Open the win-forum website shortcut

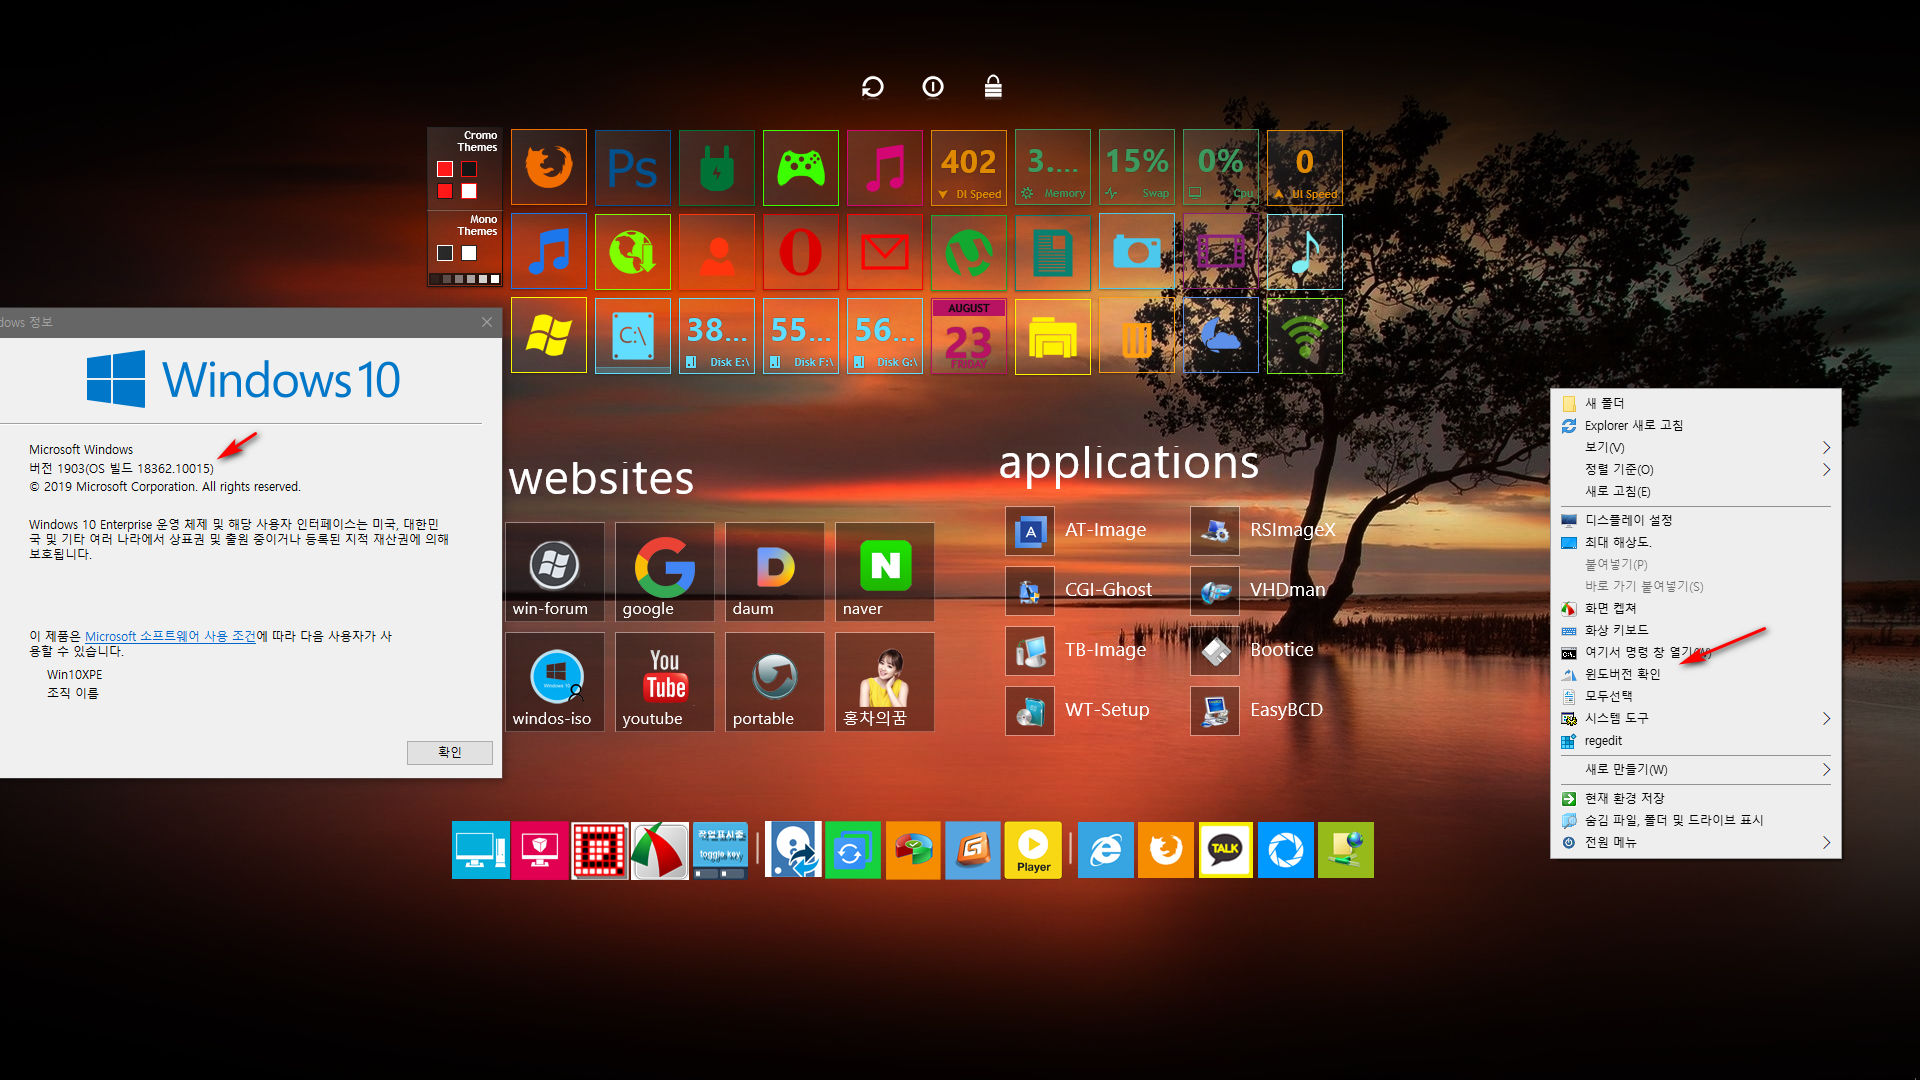click(x=554, y=571)
